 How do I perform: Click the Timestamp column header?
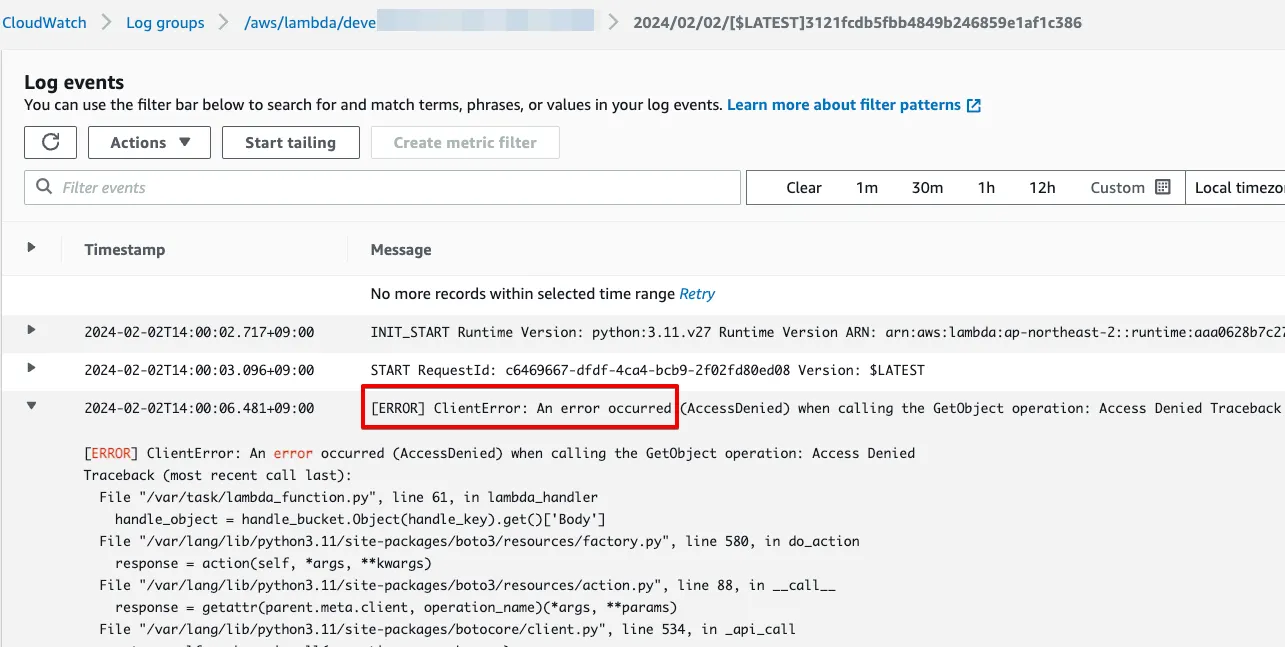[125, 250]
